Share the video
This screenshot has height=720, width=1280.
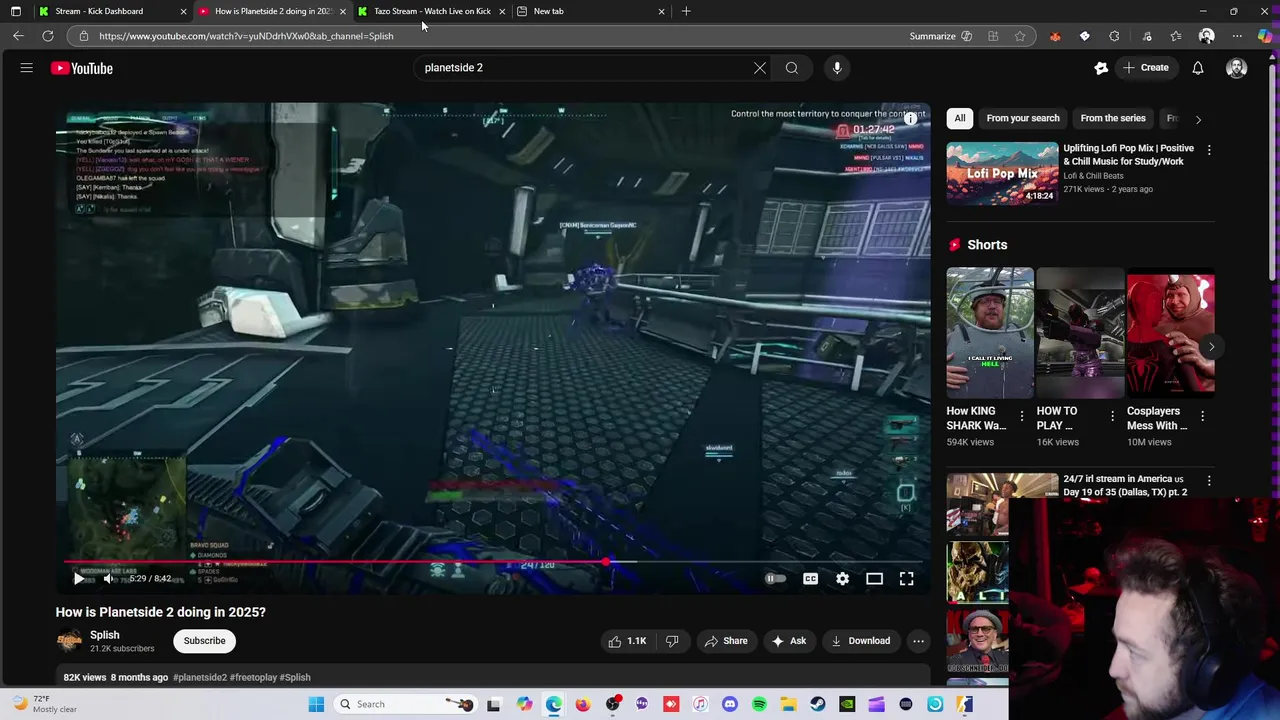pos(726,641)
